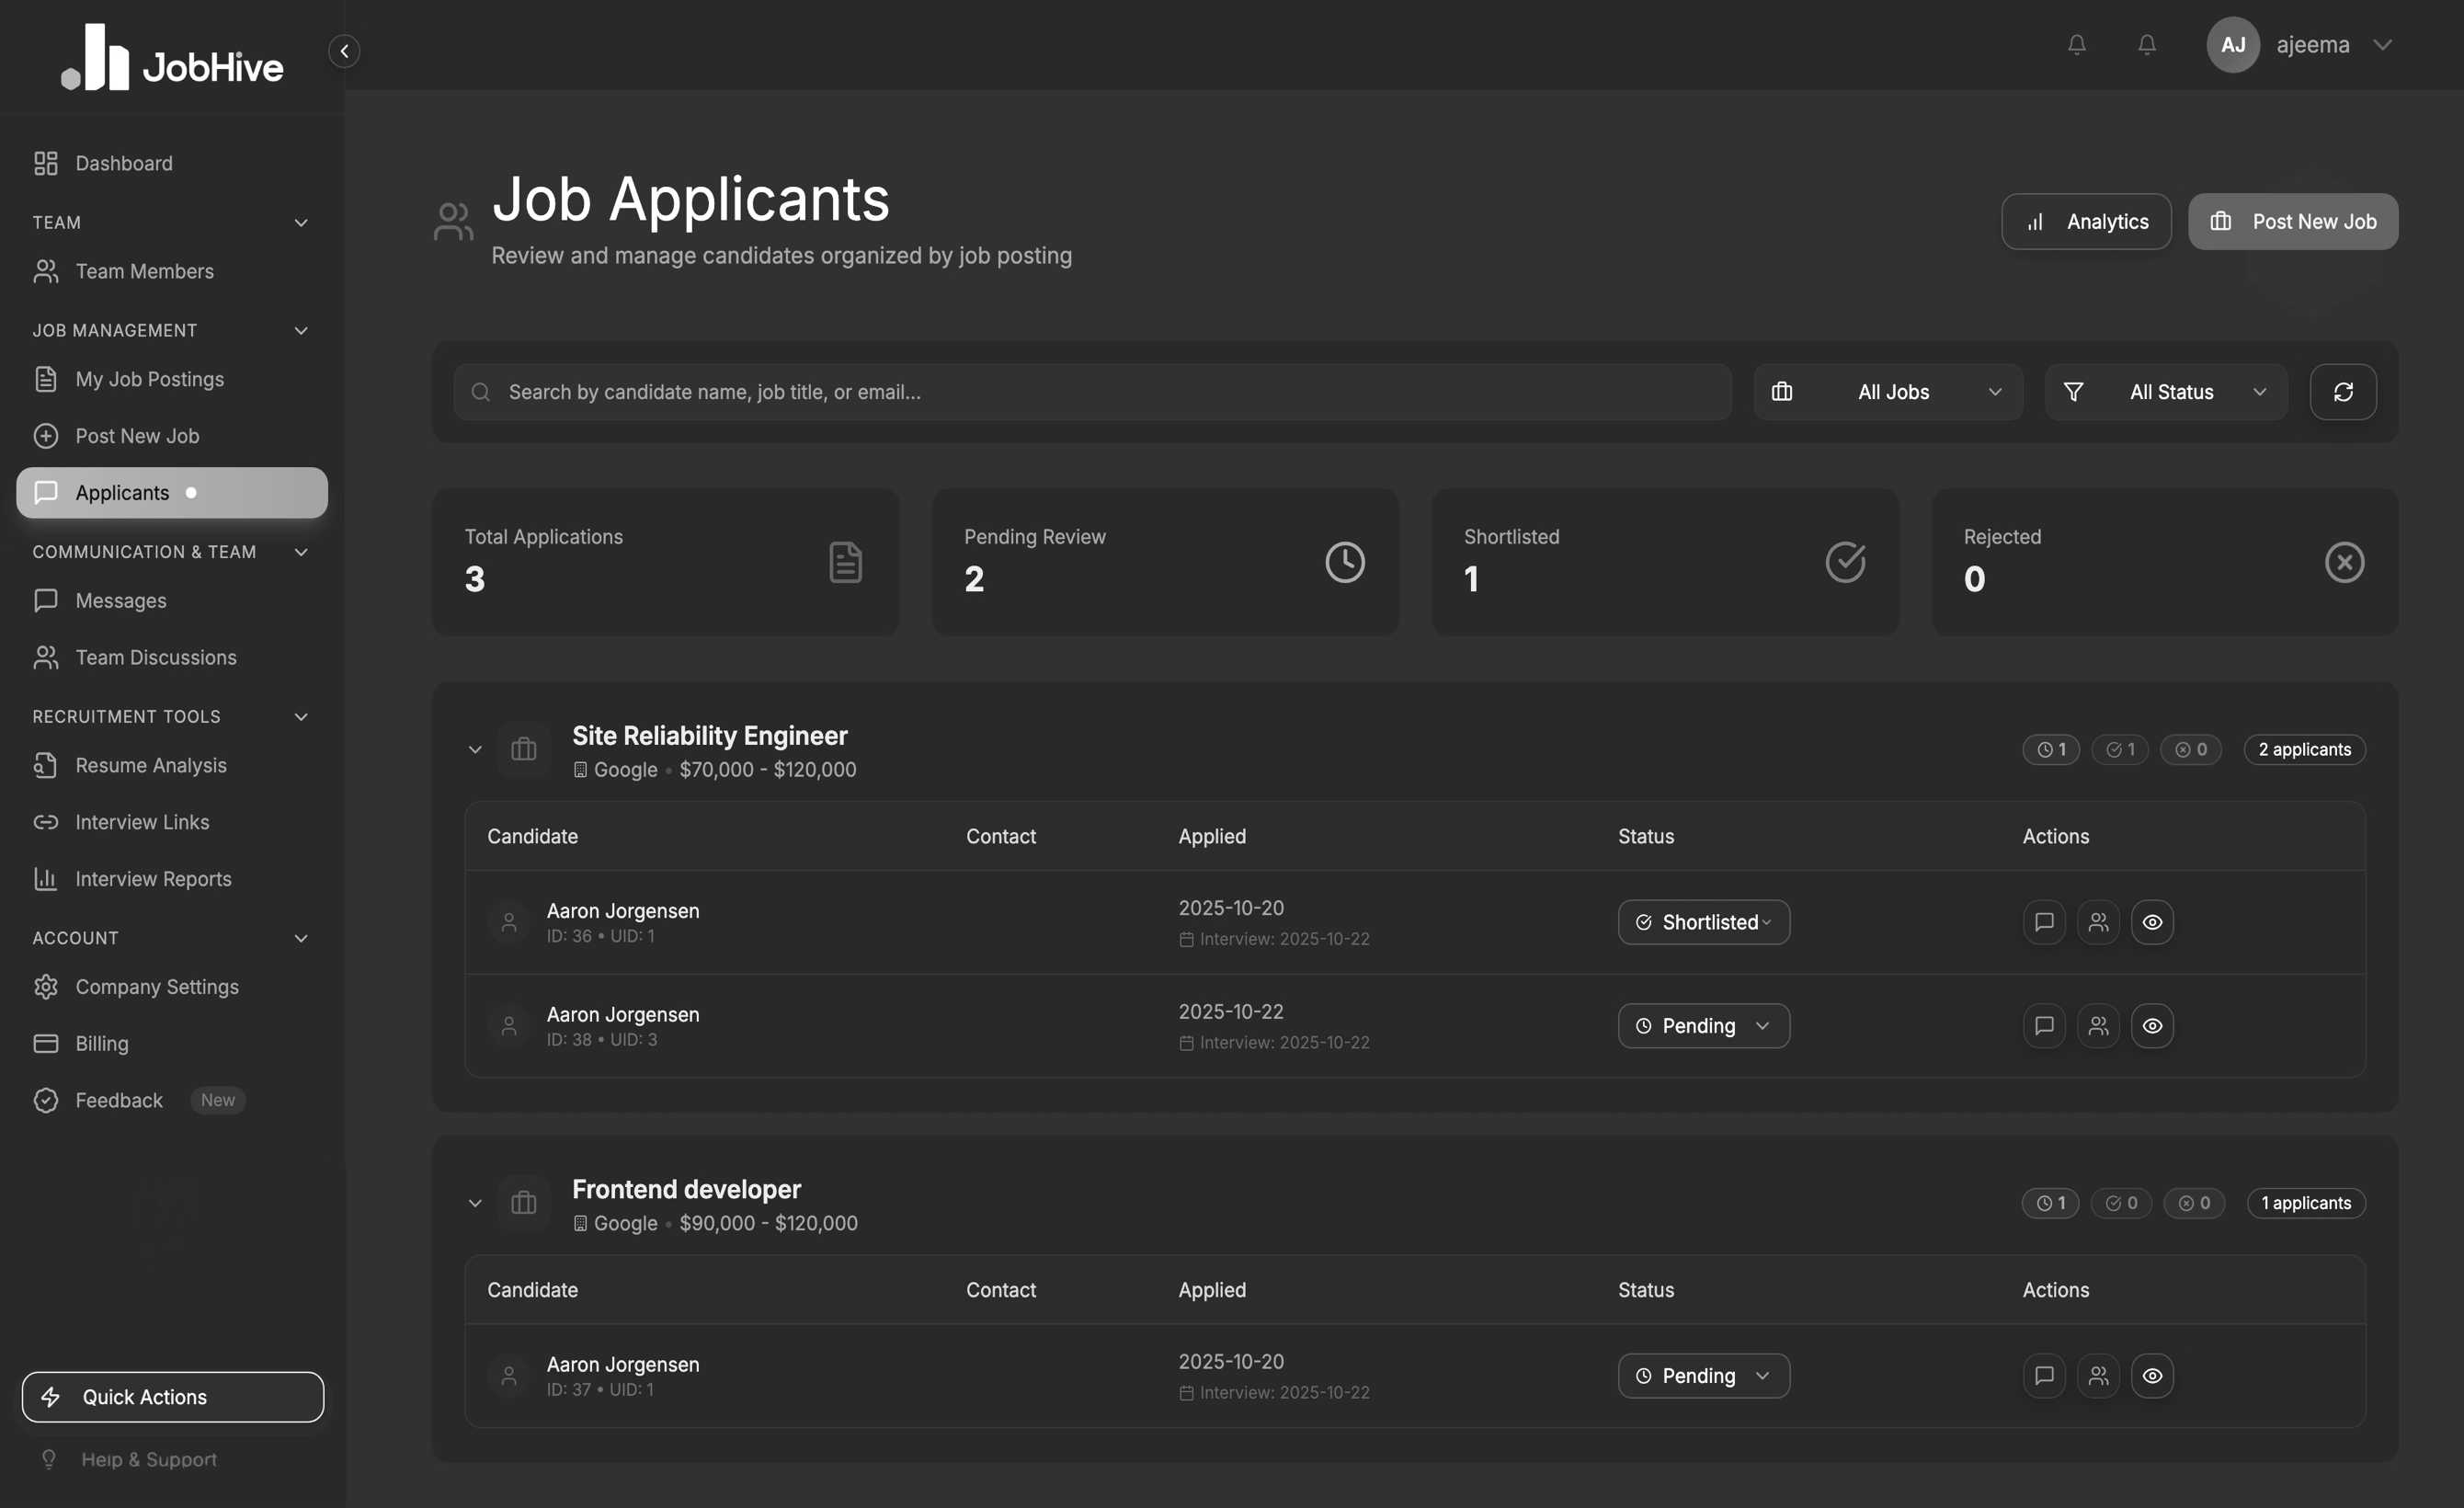Click the candidate search field
The width and height of the screenshot is (2464, 1508).
[x=1090, y=391]
